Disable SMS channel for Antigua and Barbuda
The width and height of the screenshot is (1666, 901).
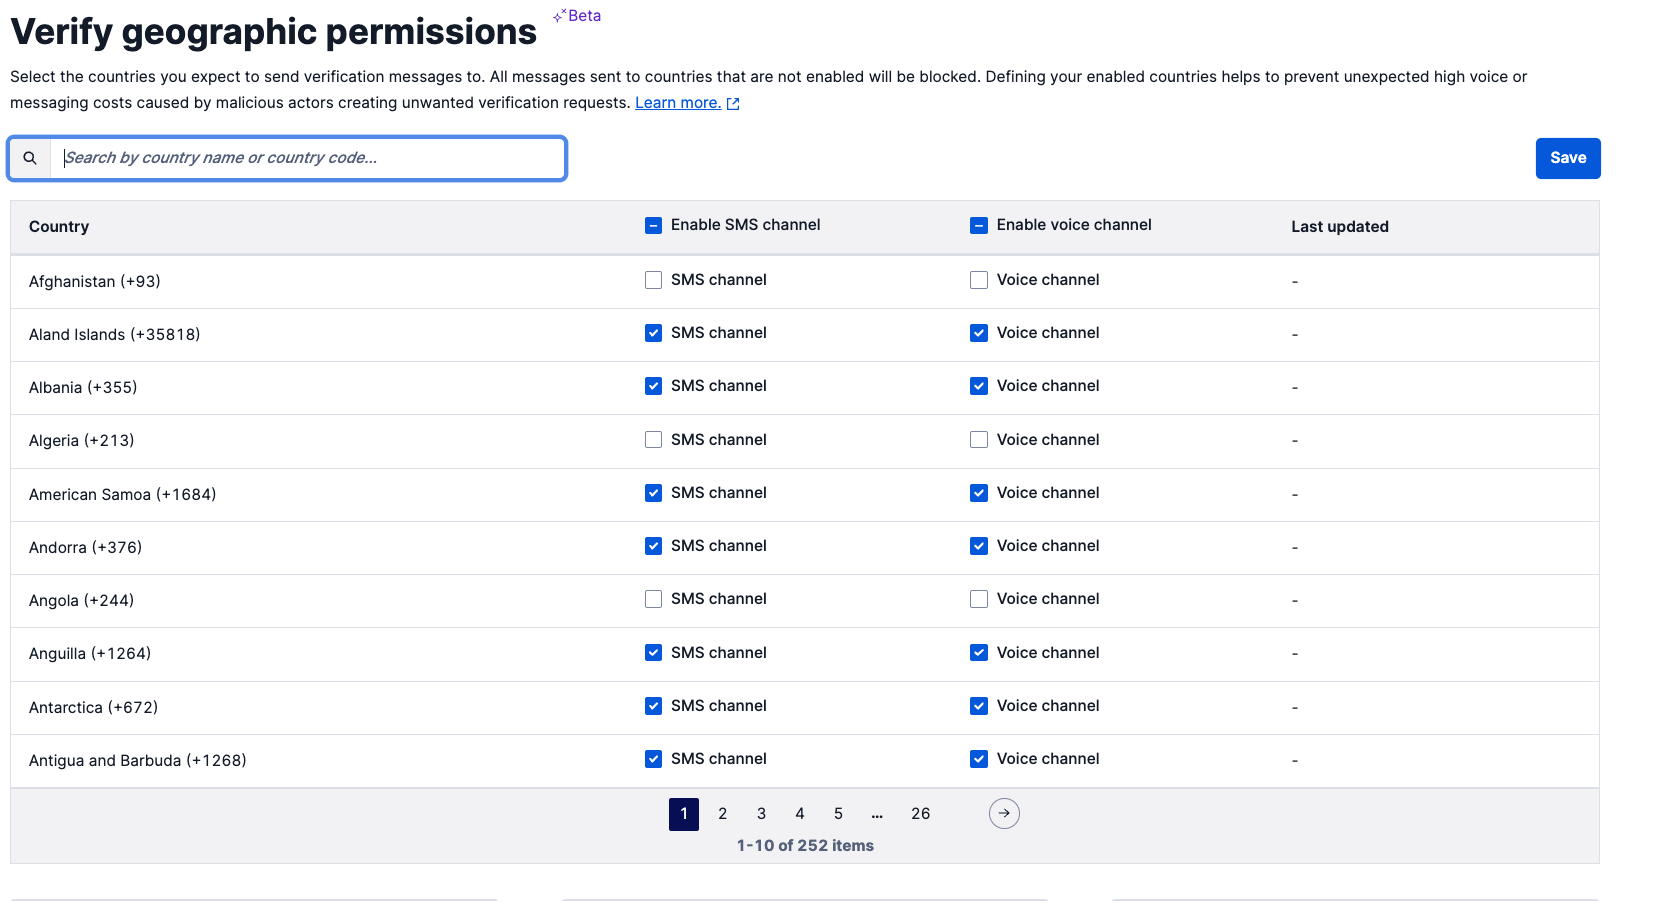coord(653,759)
